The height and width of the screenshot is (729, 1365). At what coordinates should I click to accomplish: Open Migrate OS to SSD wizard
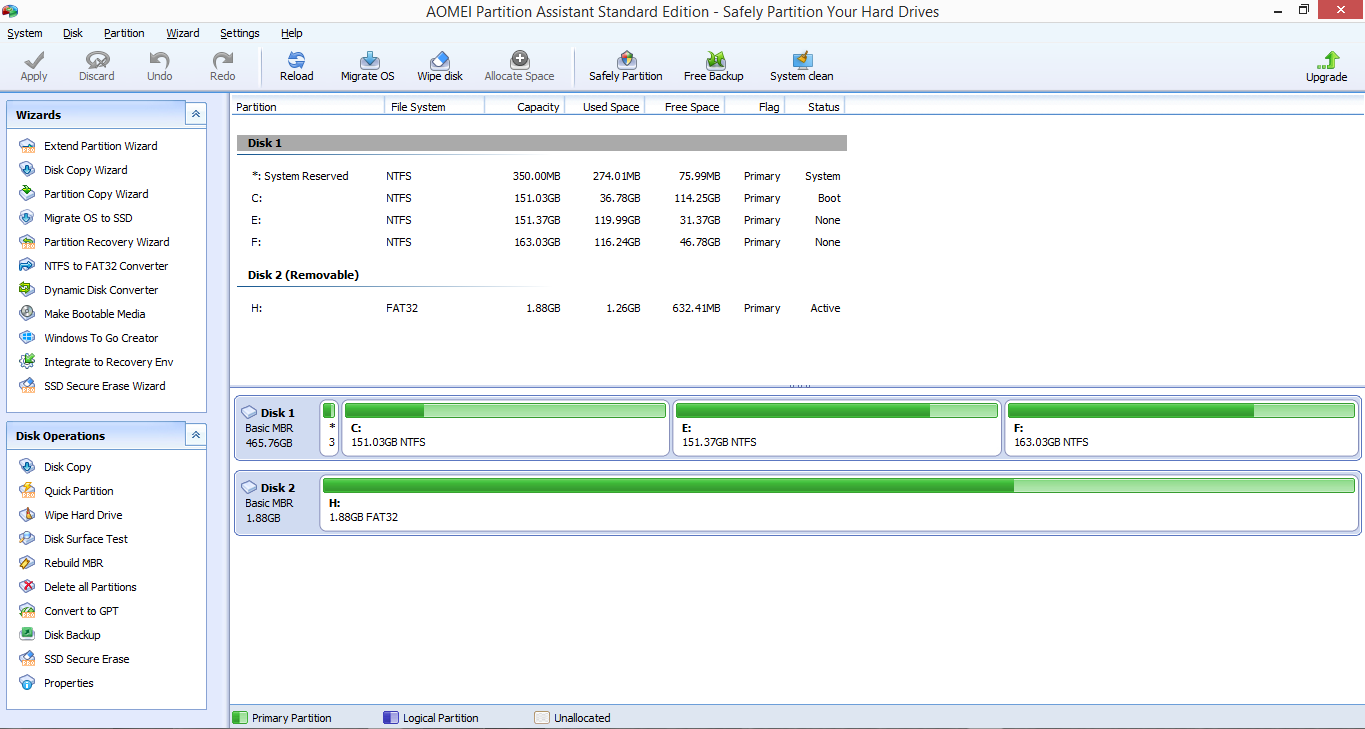pos(75,218)
